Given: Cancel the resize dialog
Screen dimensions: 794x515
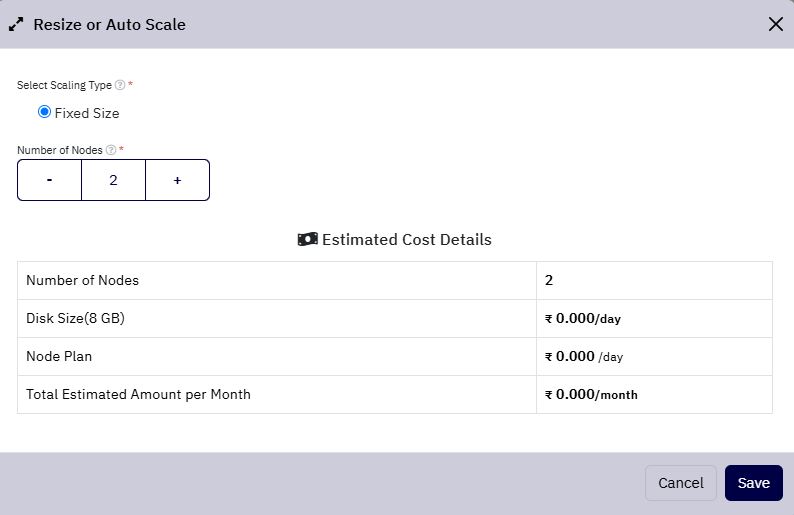Looking at the screenshot, I should click(x=681, y=483).
